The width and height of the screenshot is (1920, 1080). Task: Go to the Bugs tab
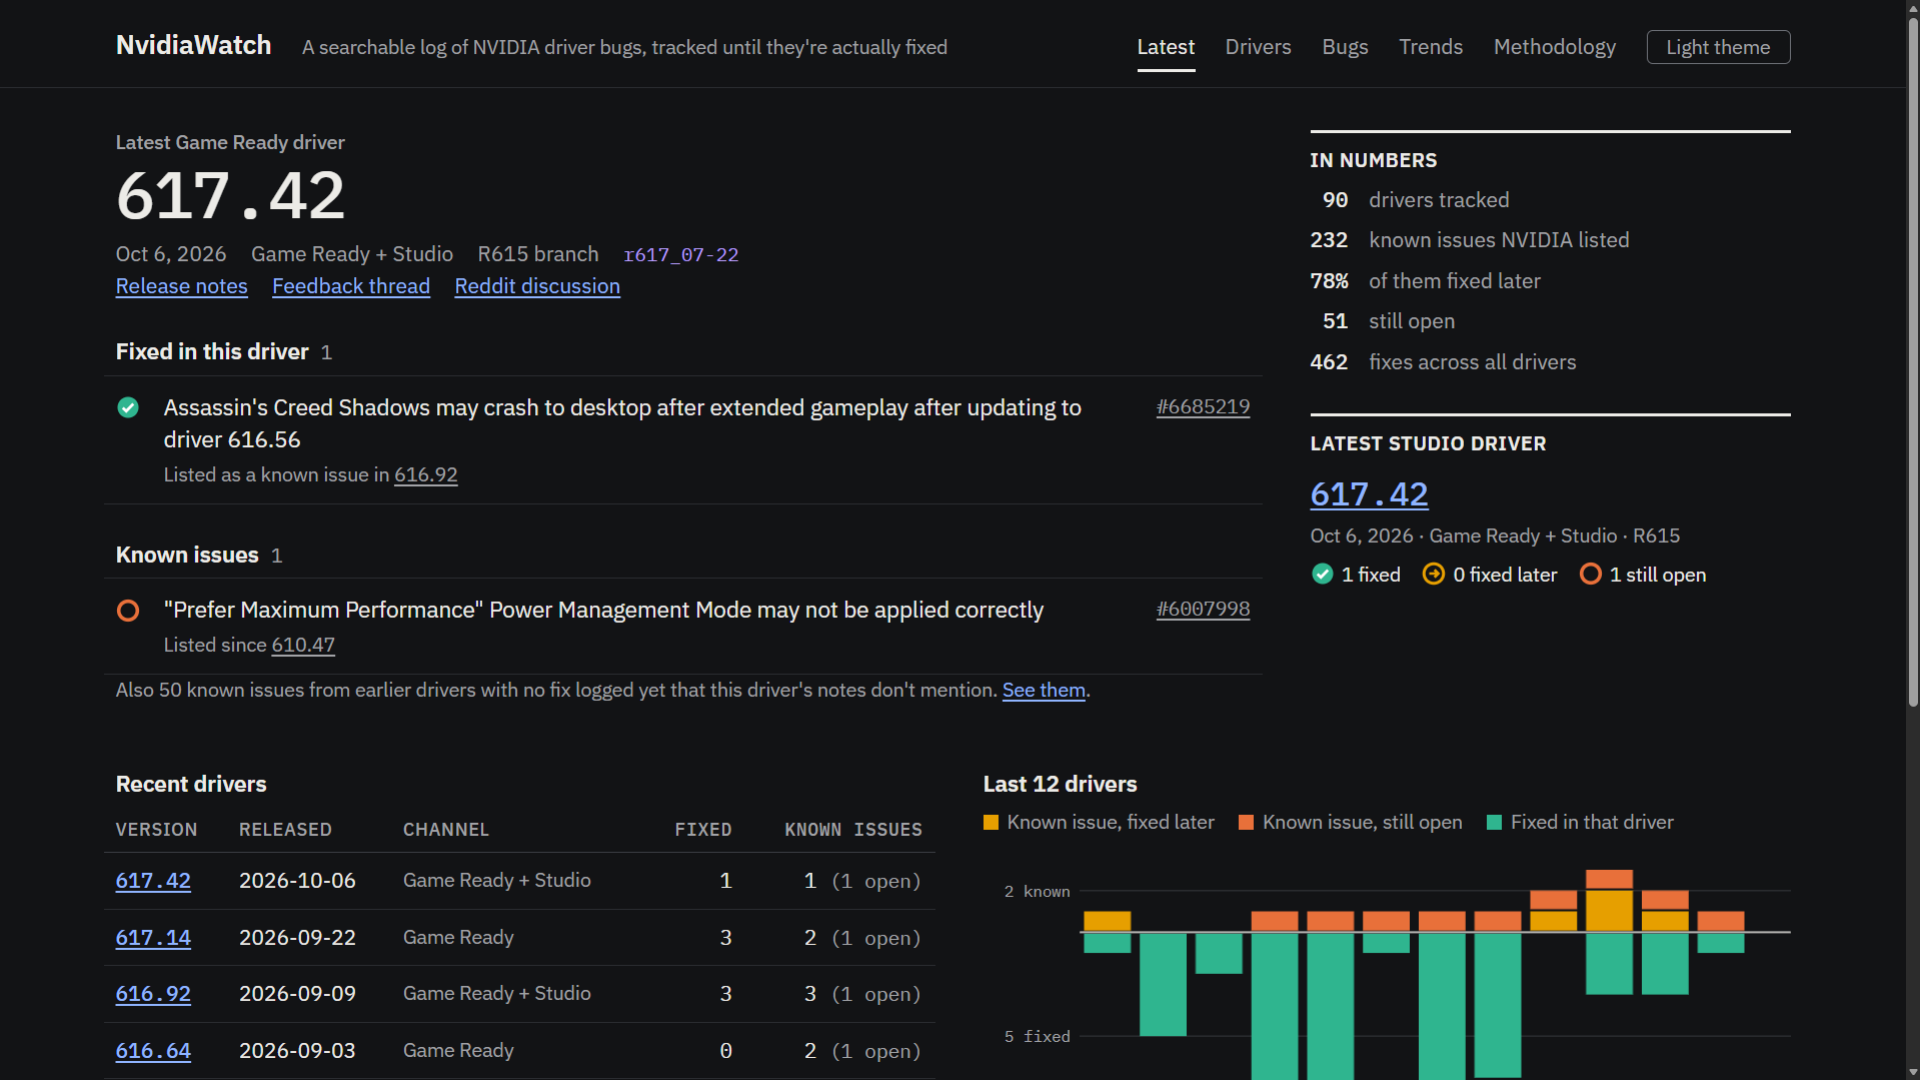(x=1345, y=47)
